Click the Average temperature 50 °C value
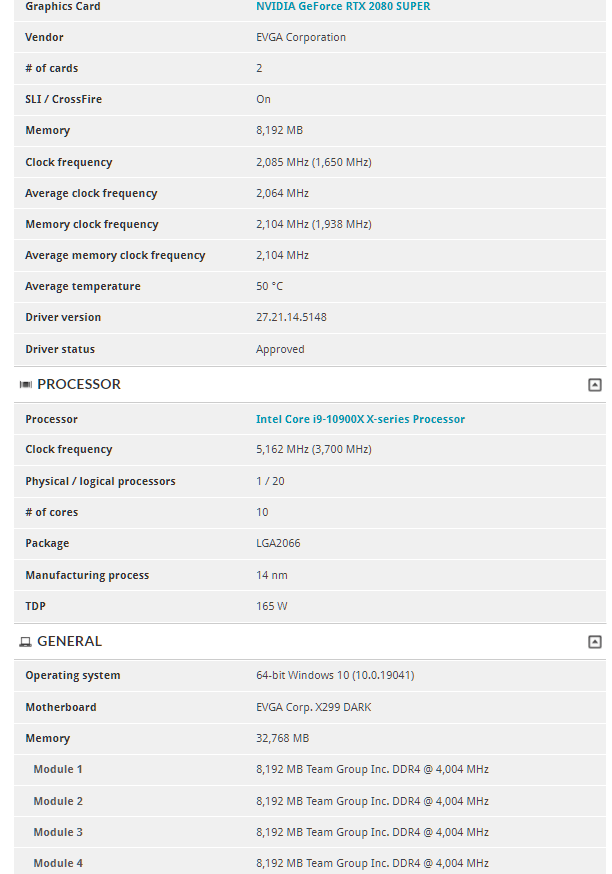This screenshot has width=612, height=874. (x=269, y=286)
